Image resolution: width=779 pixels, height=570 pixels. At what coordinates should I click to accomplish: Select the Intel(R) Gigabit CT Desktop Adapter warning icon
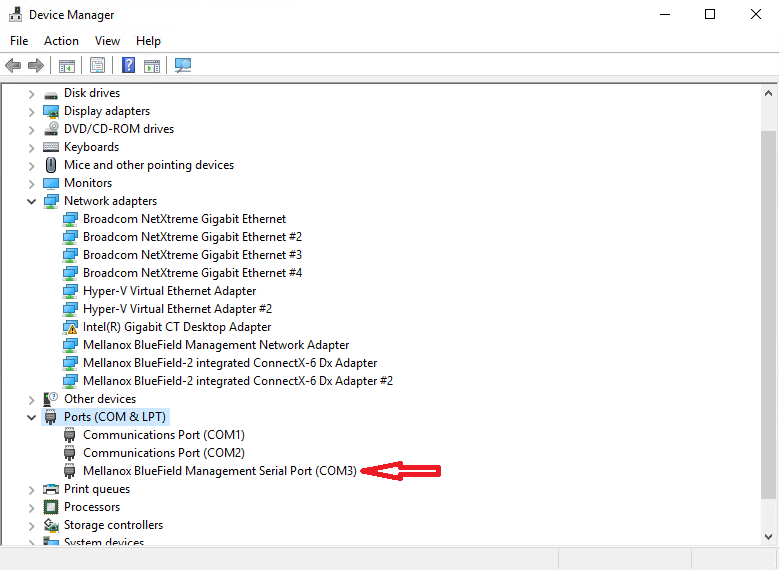click(70, 327)
